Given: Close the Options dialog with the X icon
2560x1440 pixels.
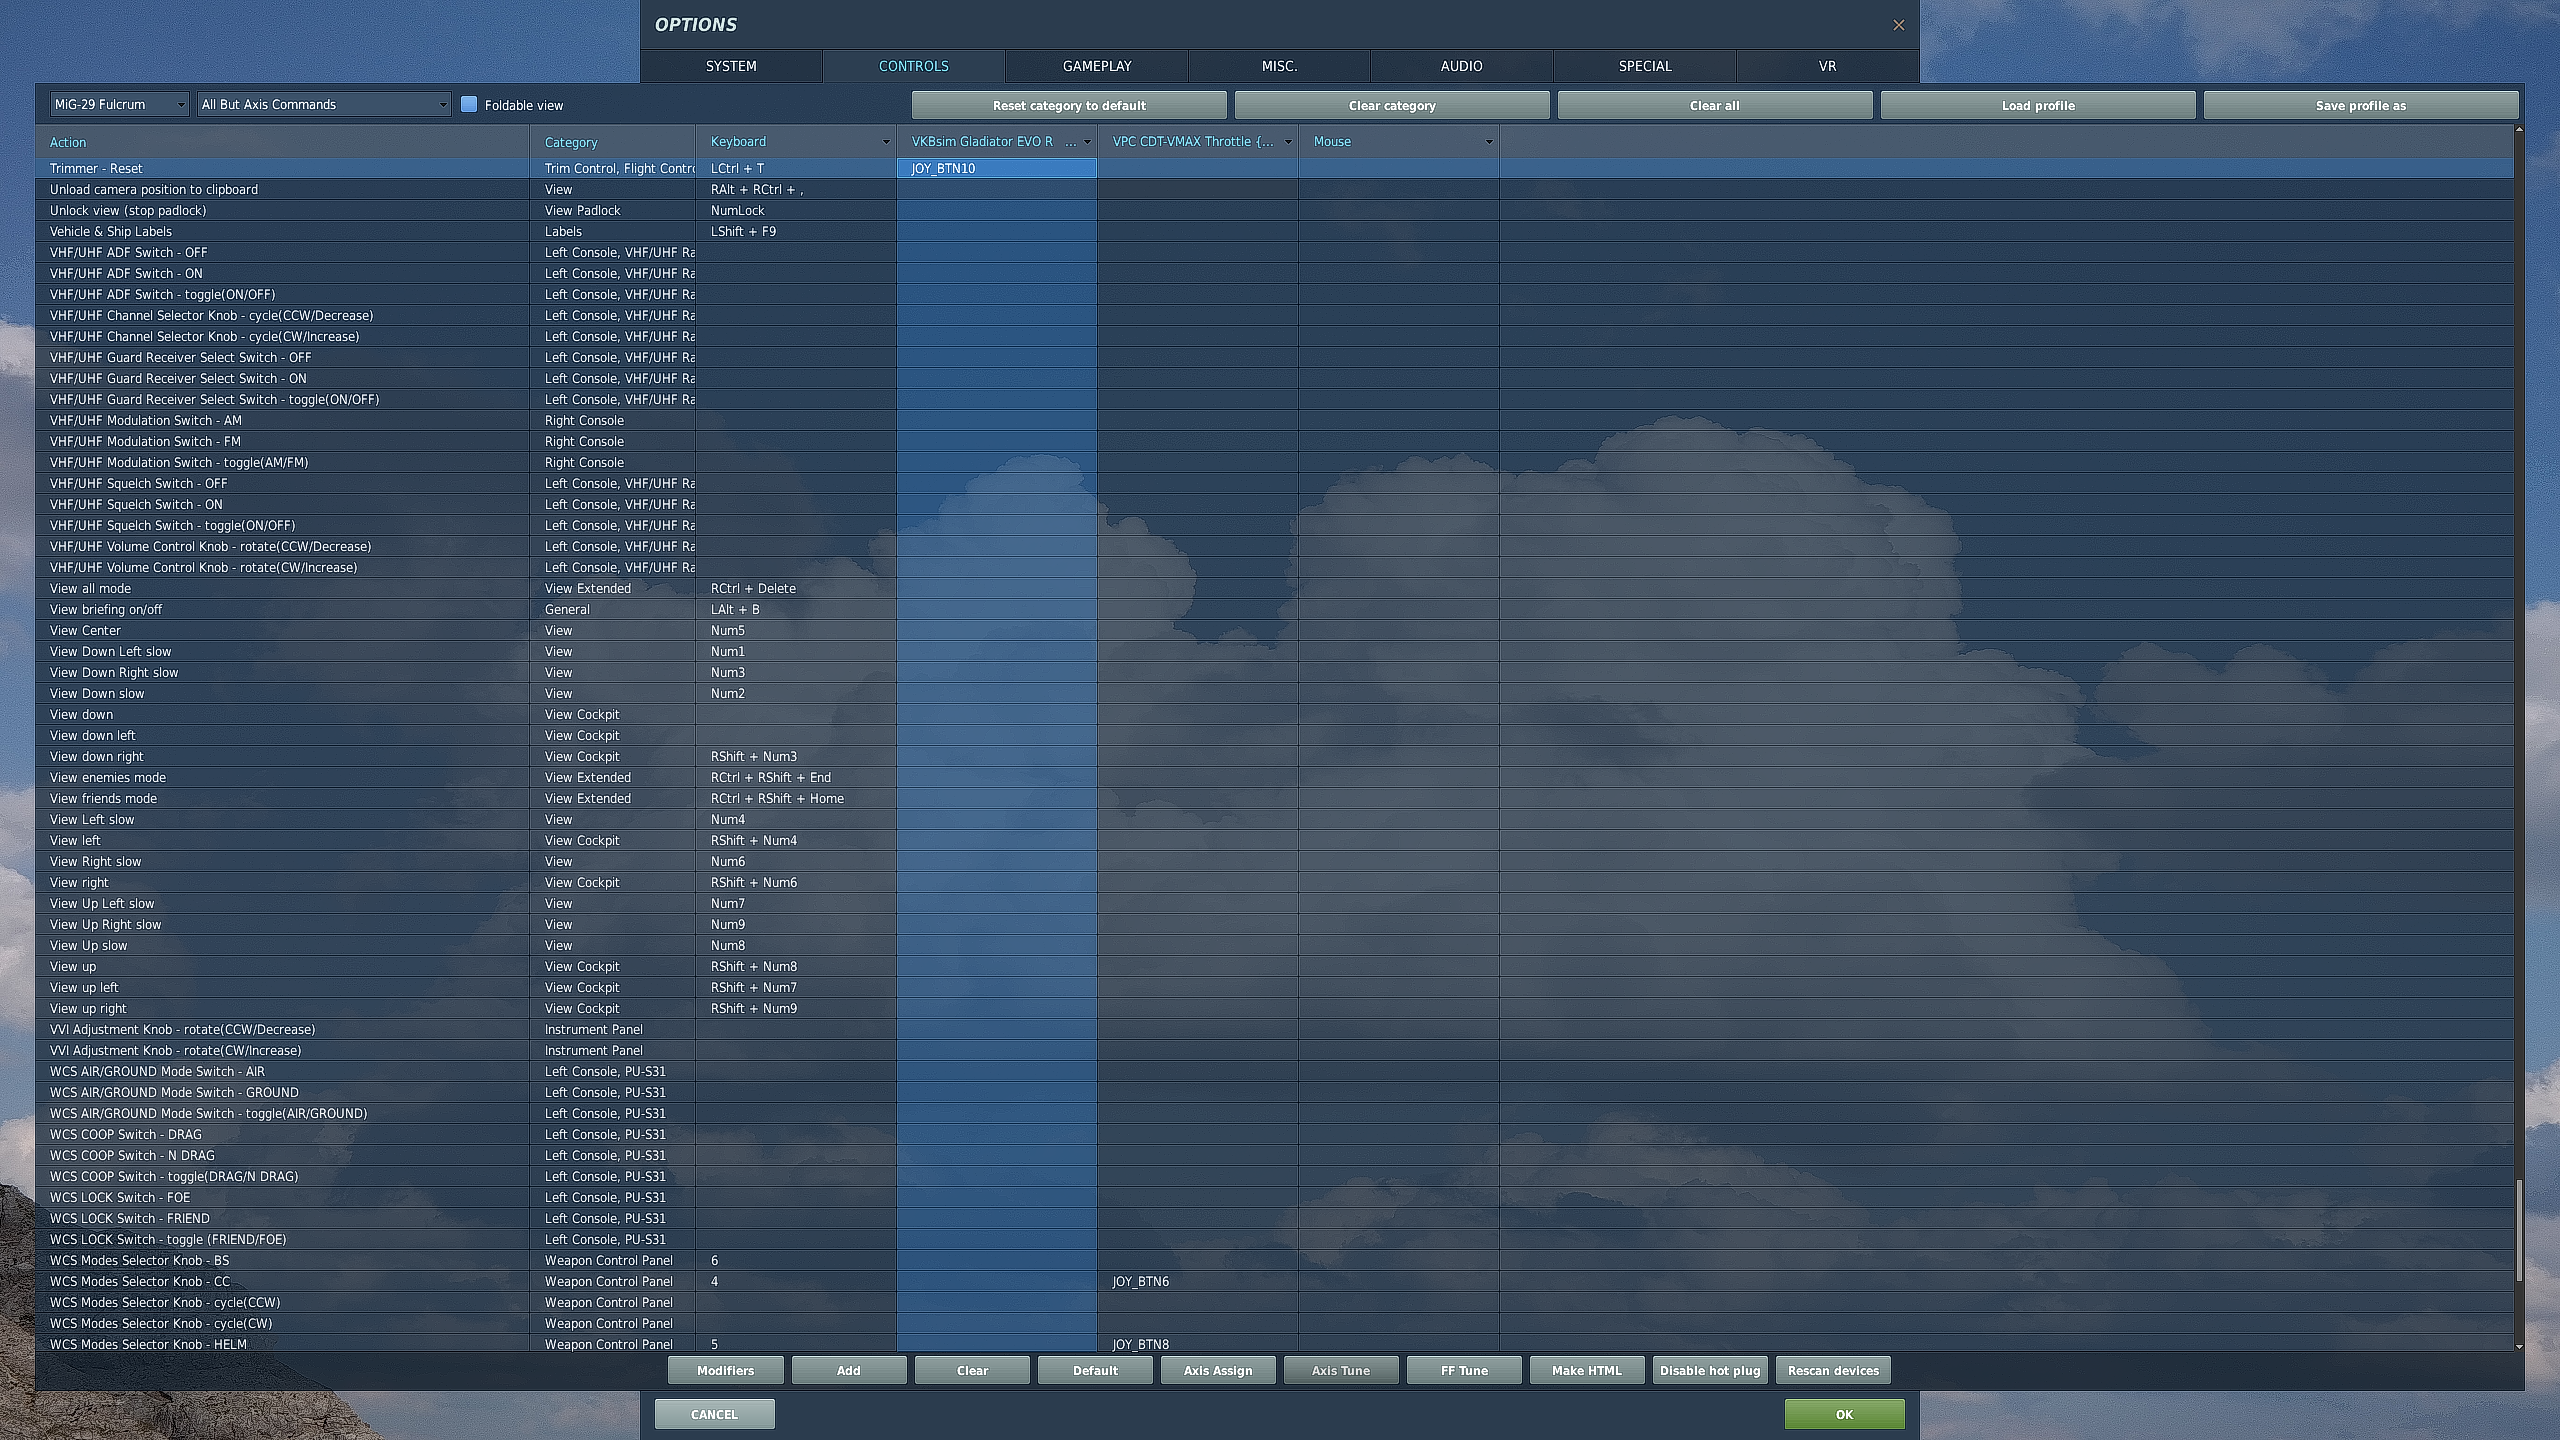Looking at the screenshot, I should pyautogui.click(x=1898, y=25).
